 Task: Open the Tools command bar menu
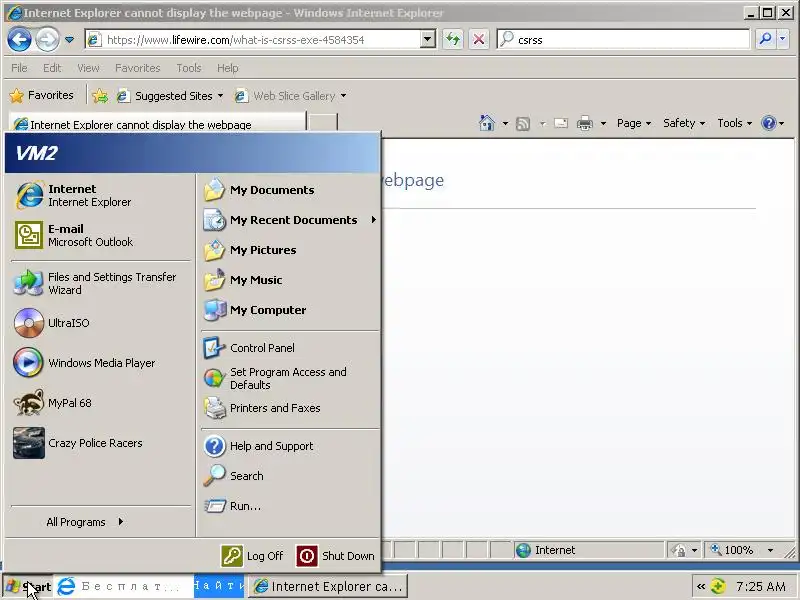point(734,123)
